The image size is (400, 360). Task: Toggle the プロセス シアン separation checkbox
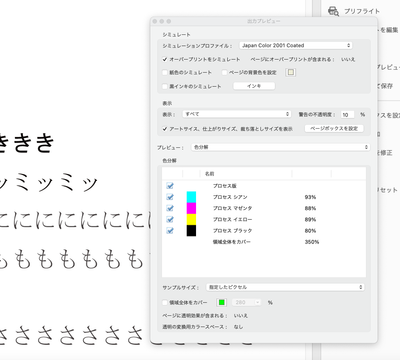pos(170,197)
